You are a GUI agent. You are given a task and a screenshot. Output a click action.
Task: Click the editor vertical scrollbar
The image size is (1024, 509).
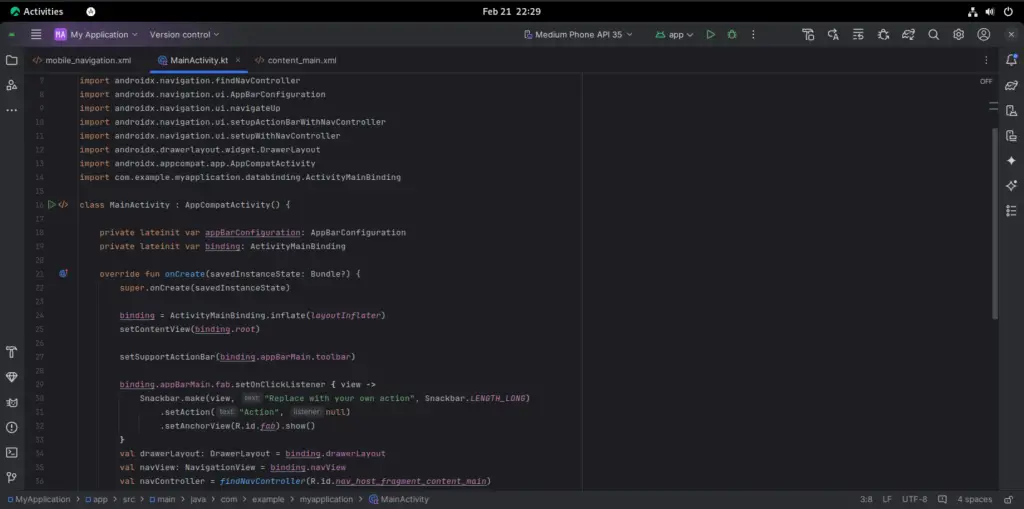coord(995,222)
